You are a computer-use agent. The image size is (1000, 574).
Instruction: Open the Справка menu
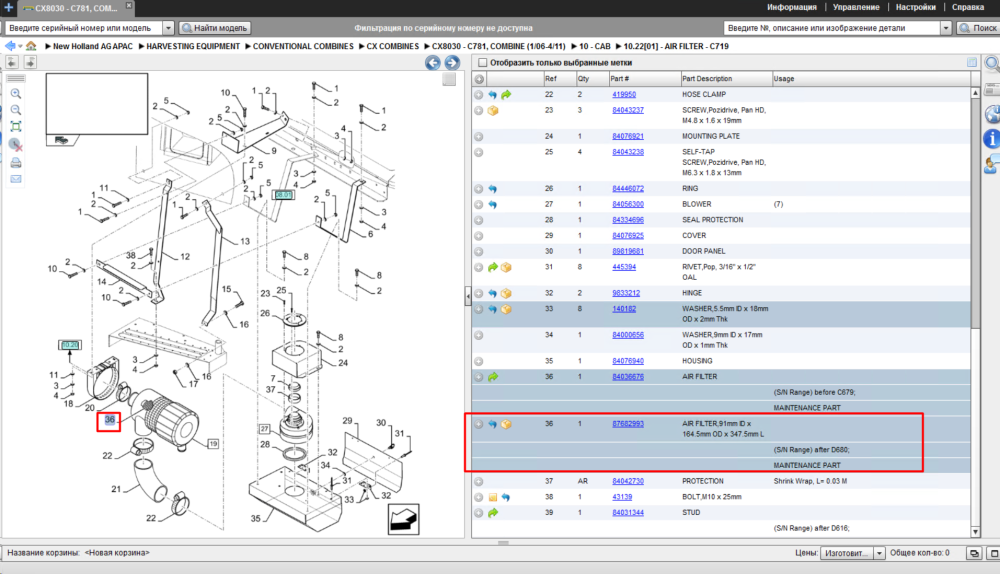pyautogui.click(x=967, y=7)
